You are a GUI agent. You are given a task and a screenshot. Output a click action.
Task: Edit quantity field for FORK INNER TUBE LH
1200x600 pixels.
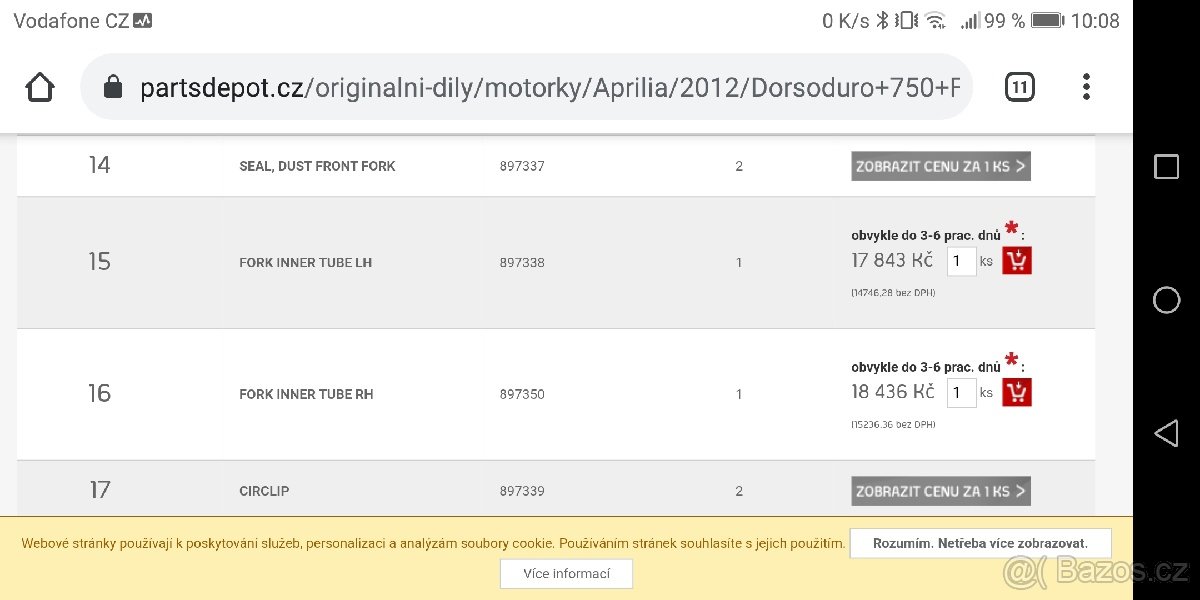(x=961, y=260)
